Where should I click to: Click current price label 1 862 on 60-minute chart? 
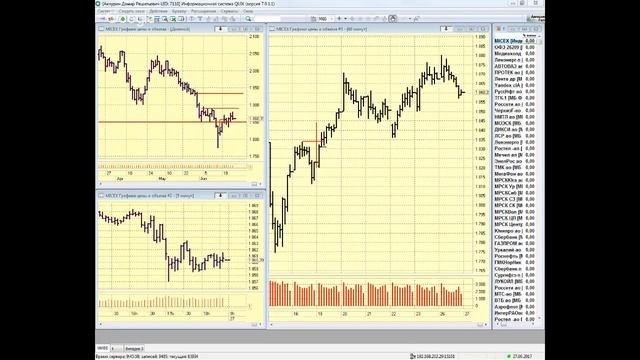click(x=482, y=92)
